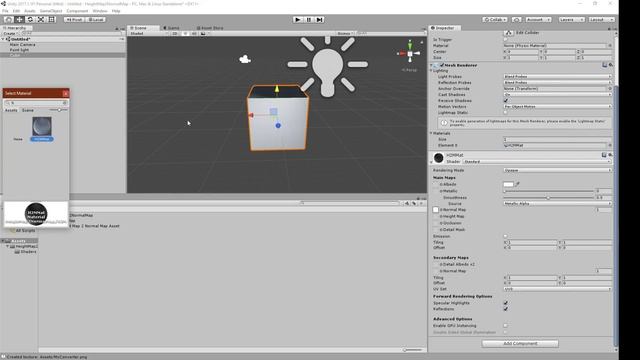Image resolution: width=640 pixels, height=360 pixels.
Task: Open the Layout dropdown
Action: (x=600, y=20)
